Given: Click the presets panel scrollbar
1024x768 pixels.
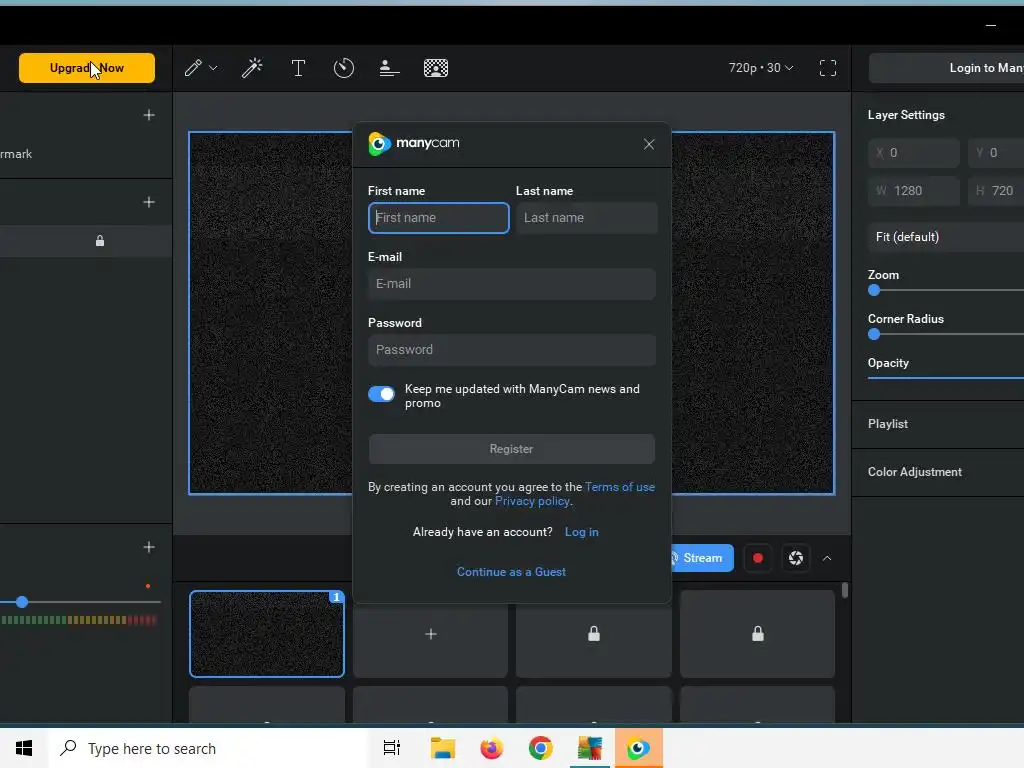Looking at the screenshot, I should 844,590.
